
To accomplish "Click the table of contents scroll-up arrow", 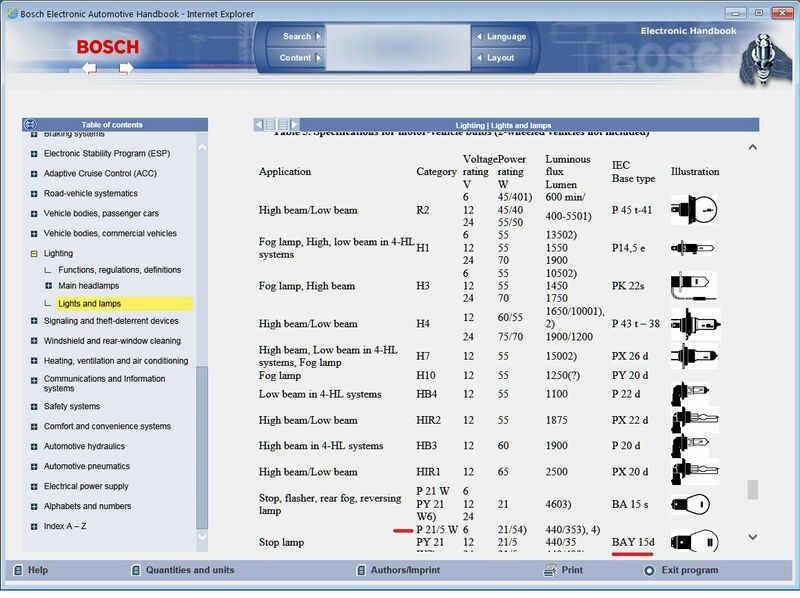I will tap(202, 147).
